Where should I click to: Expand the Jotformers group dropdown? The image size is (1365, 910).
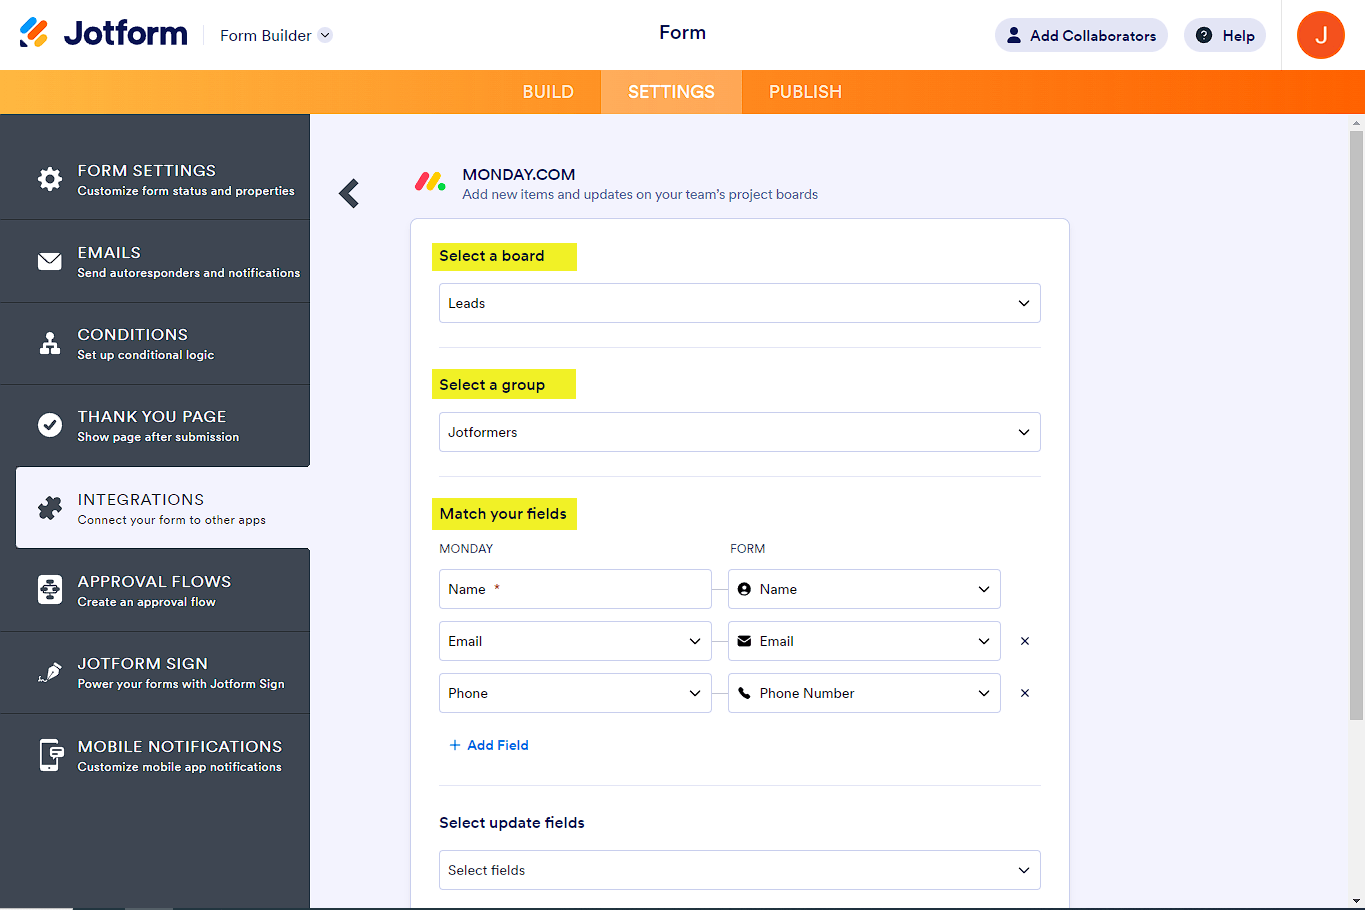(739, 432)
